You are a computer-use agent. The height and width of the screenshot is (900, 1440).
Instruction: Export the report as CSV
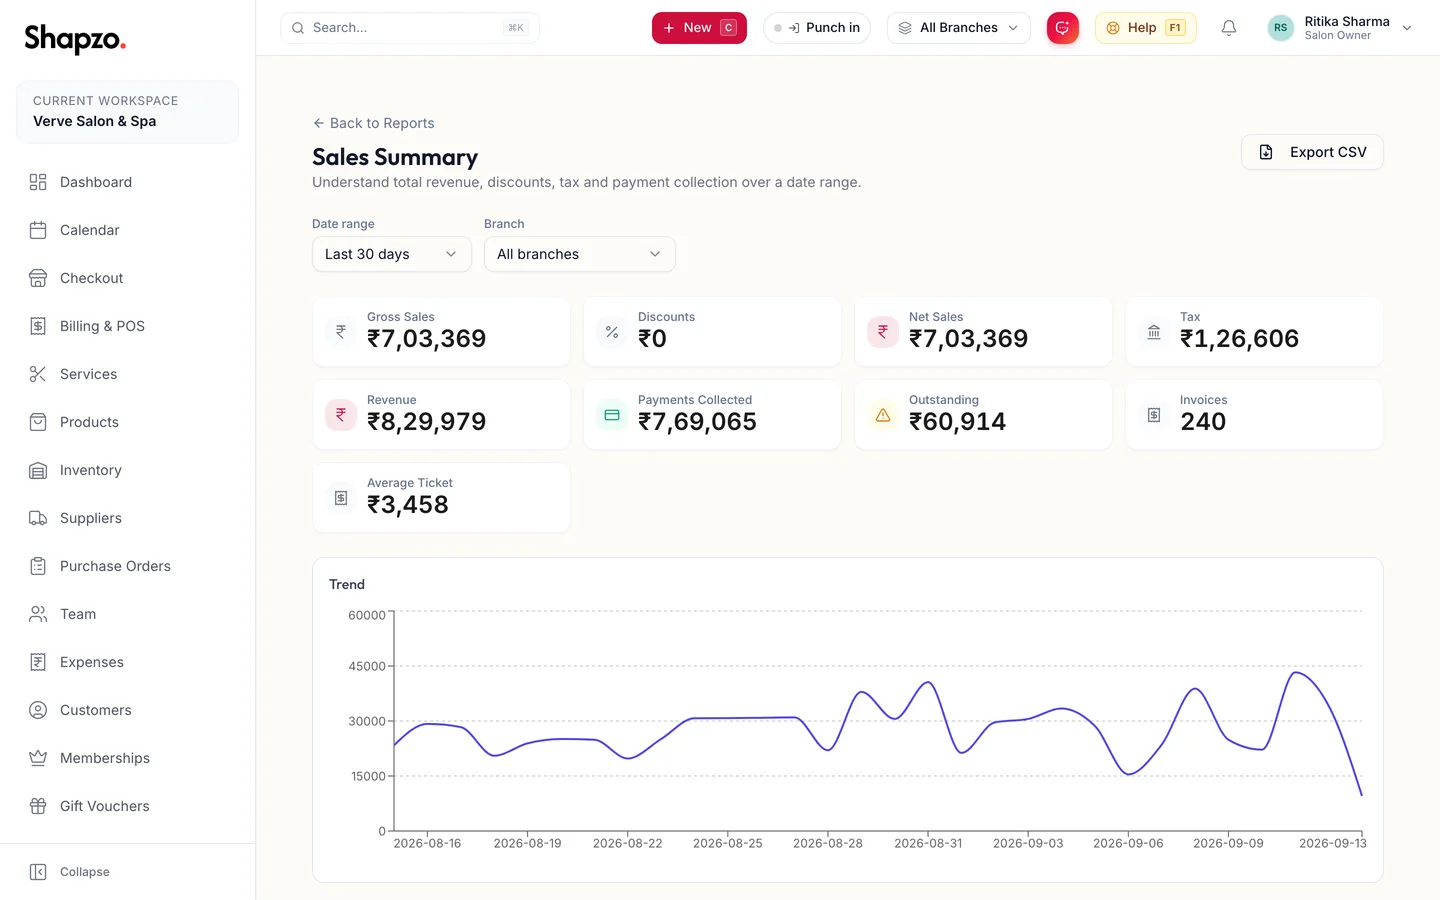[1312, 152]
